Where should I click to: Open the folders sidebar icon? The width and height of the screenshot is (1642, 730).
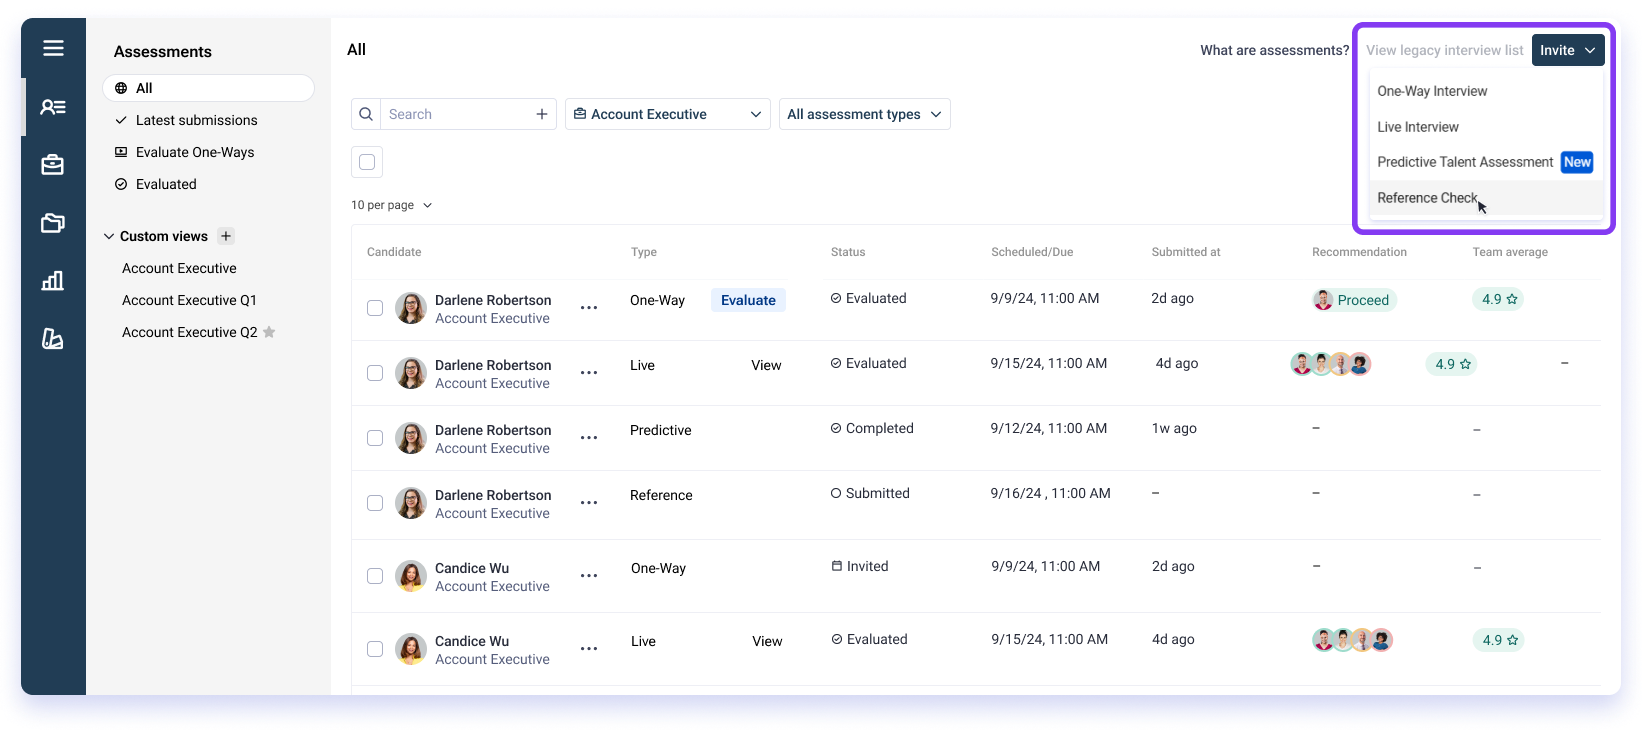pyautogui.click(x=53, y=223)
